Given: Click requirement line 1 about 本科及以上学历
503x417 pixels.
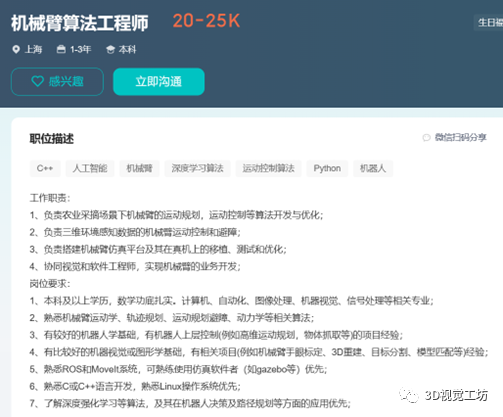Looking at the screenshot, I should 232,301.
